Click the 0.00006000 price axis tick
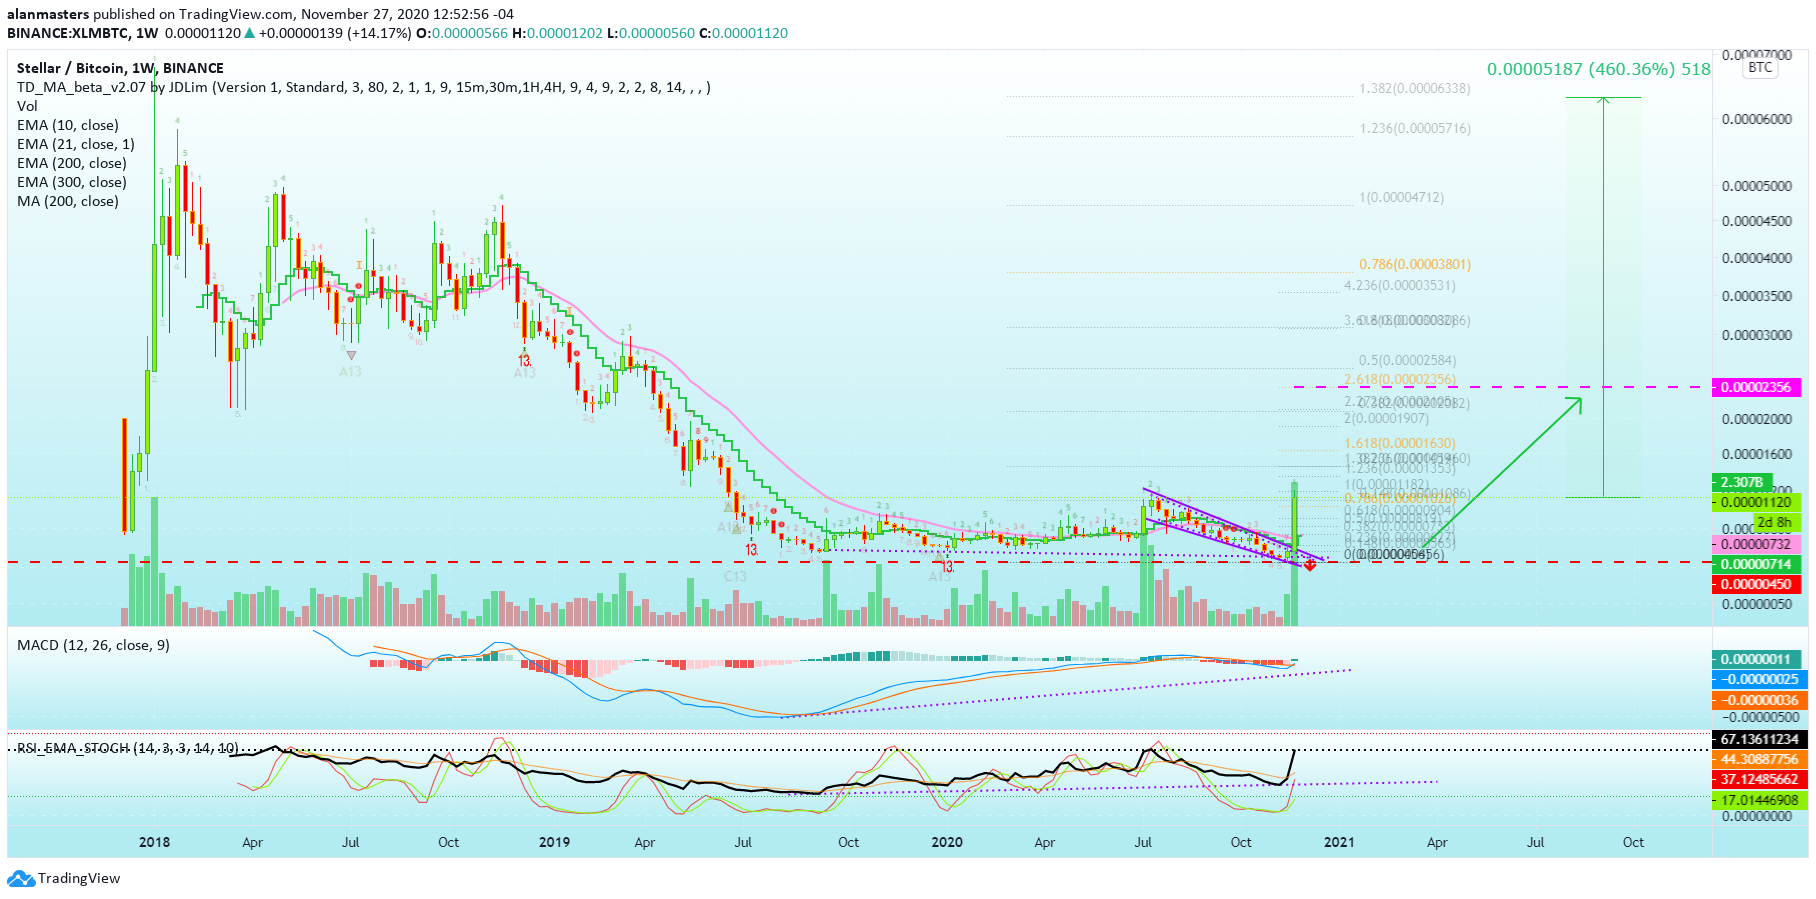This screenshot has height=899, width=1816. 1756,119
